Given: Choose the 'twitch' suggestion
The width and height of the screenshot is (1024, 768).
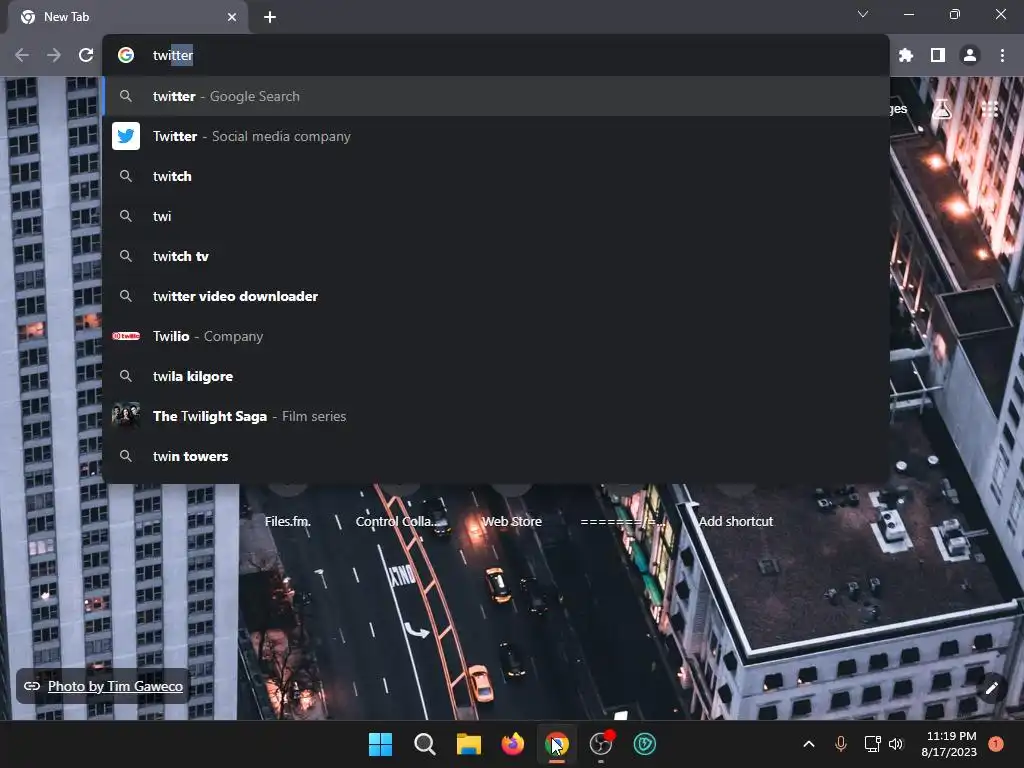Looking at the screenshot, I should (496, 176).
